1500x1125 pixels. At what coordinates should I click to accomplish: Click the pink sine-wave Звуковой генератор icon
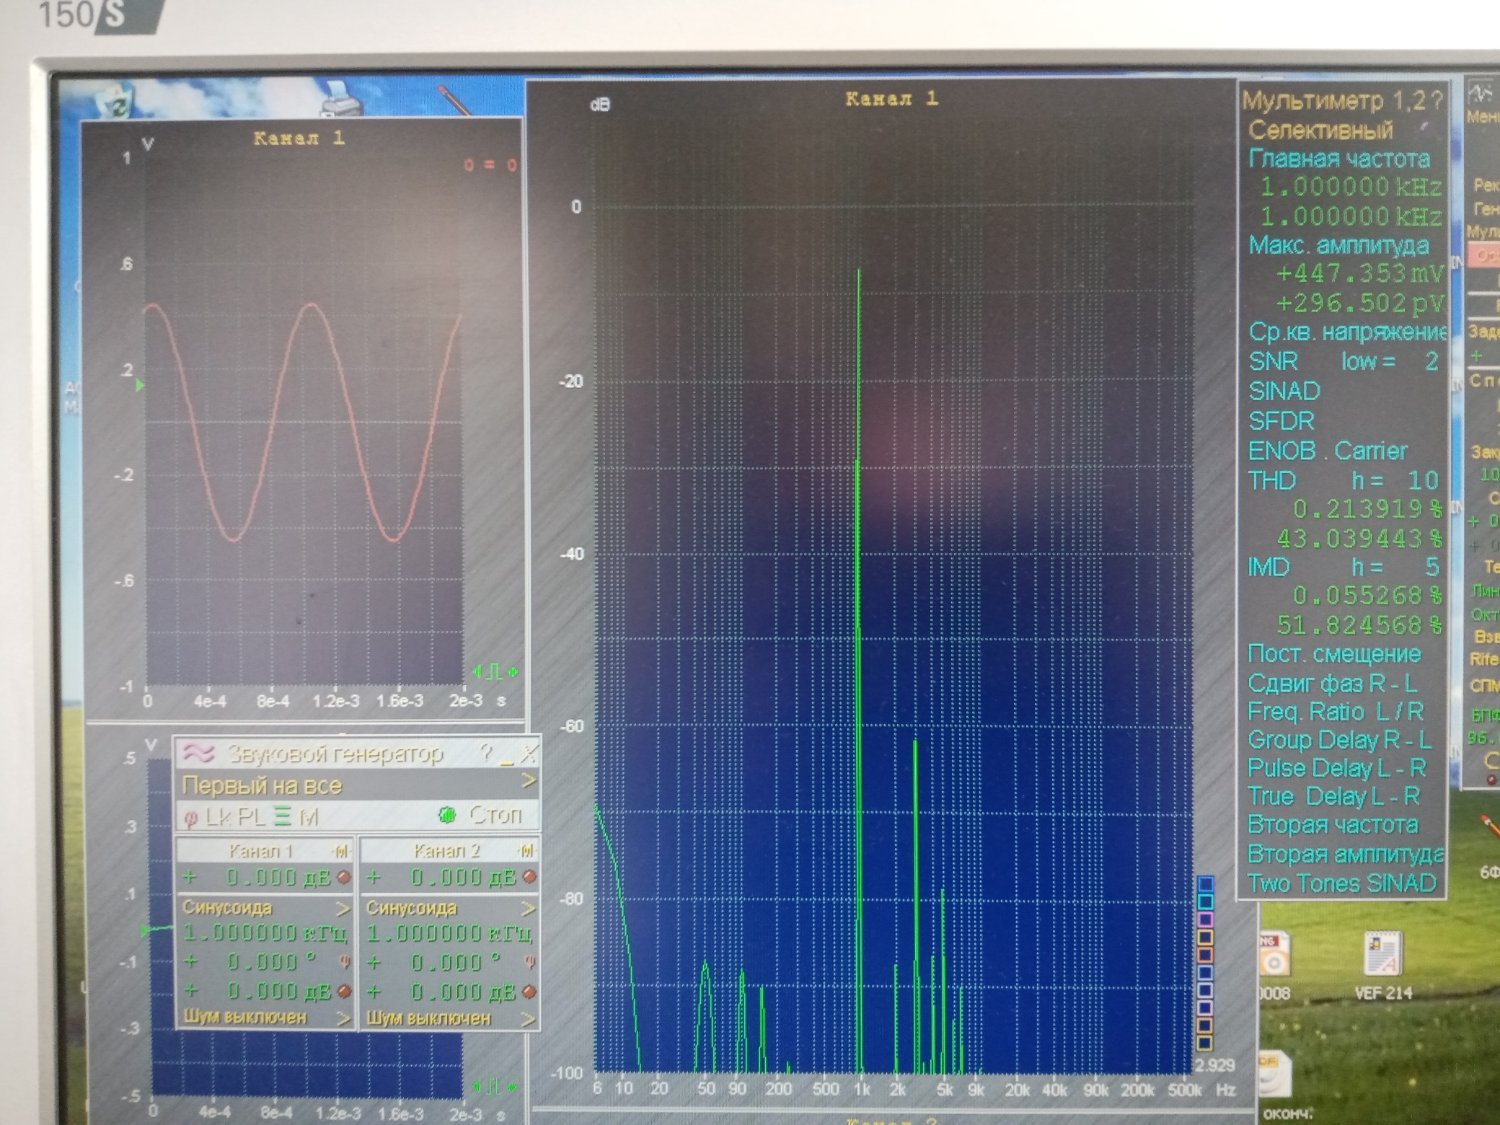[x=198, y=753]
